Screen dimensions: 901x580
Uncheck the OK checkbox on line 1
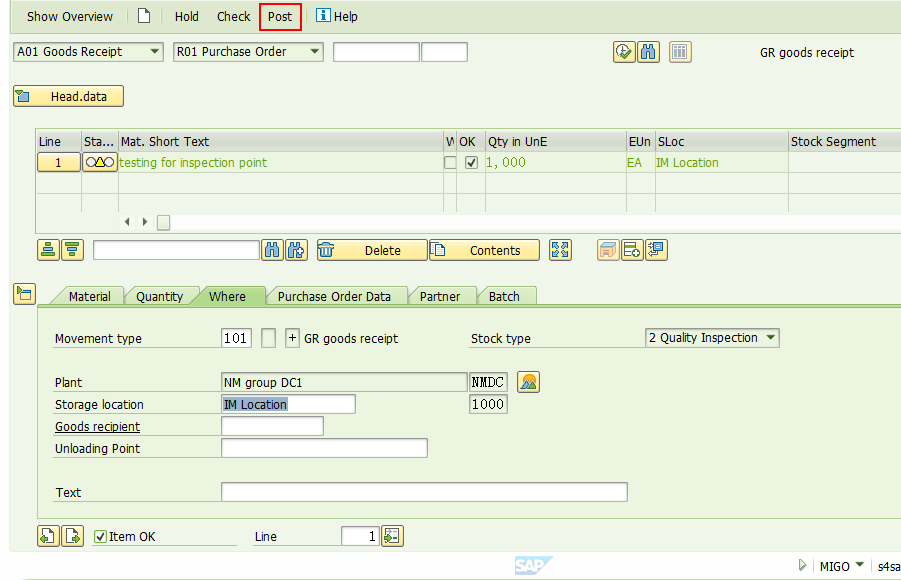(469, 160)
